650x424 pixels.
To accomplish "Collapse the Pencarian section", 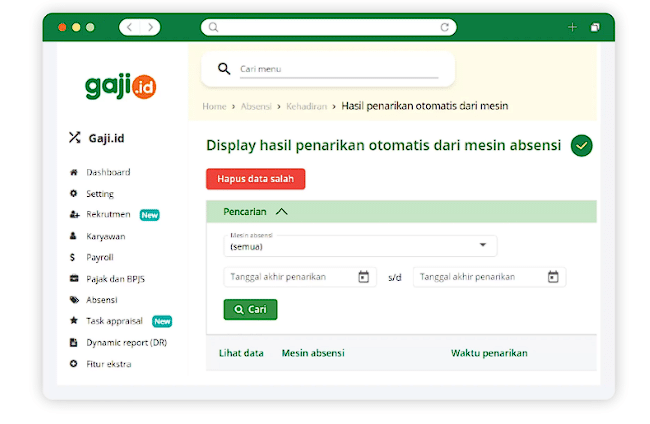I will click(281, 212).
